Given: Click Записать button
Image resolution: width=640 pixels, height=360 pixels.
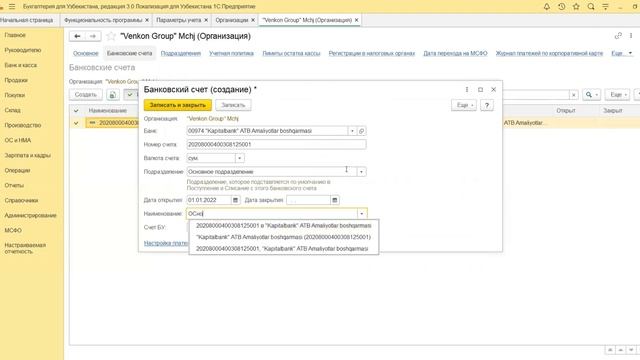Looking at the screenshot, I should point(233,105).
